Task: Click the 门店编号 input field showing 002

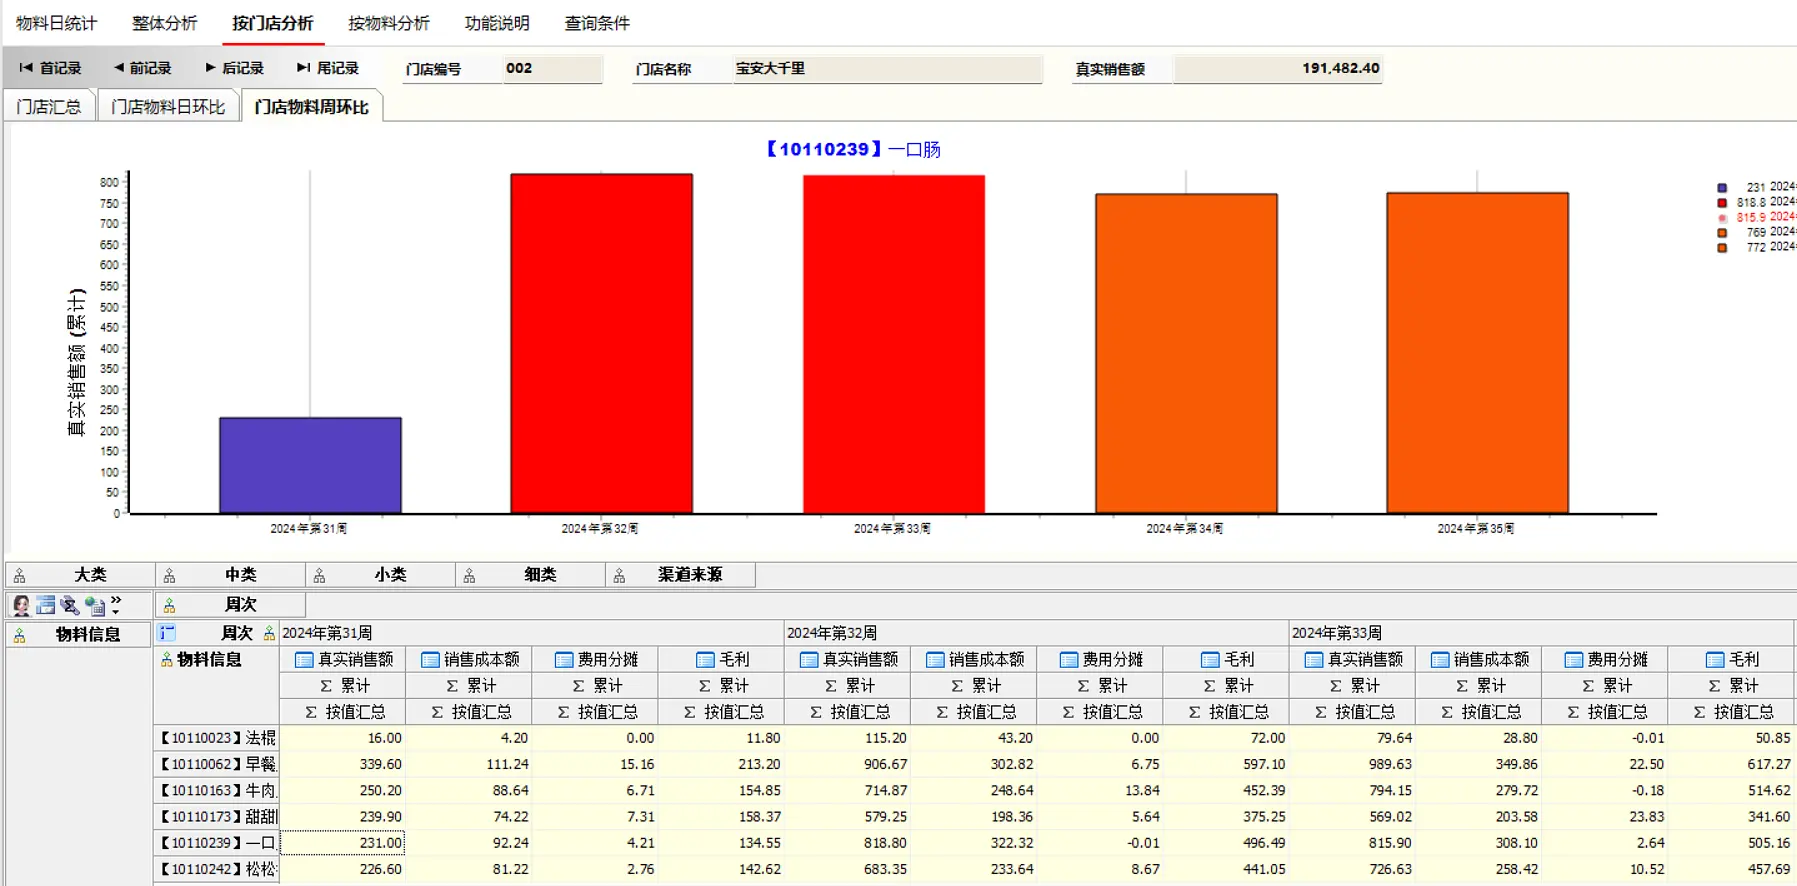Action: pyautogui.click(x=552, y=68)
